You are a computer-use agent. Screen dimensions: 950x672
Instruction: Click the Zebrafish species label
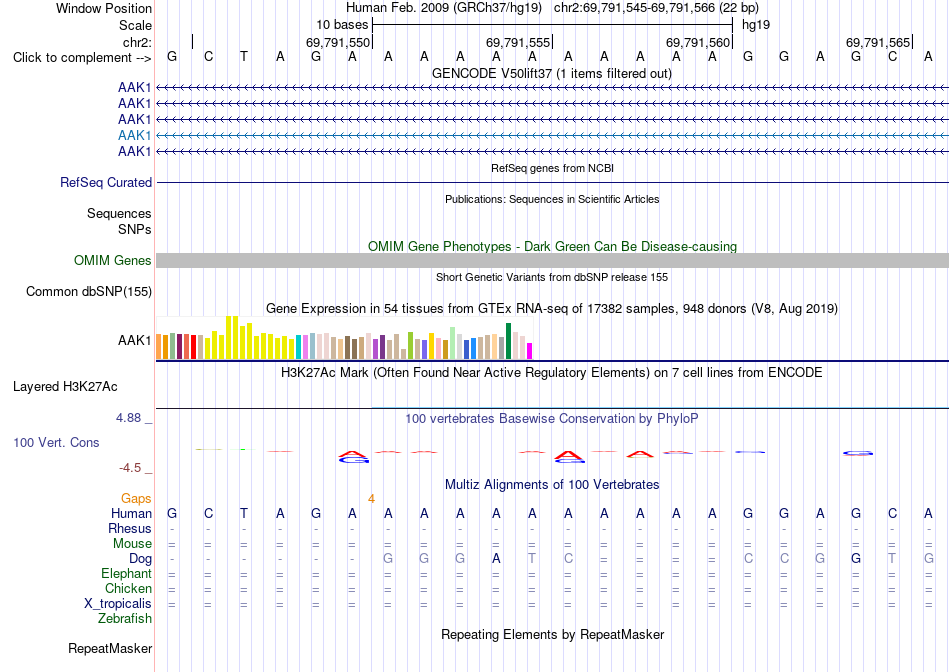tap(125, 619)
